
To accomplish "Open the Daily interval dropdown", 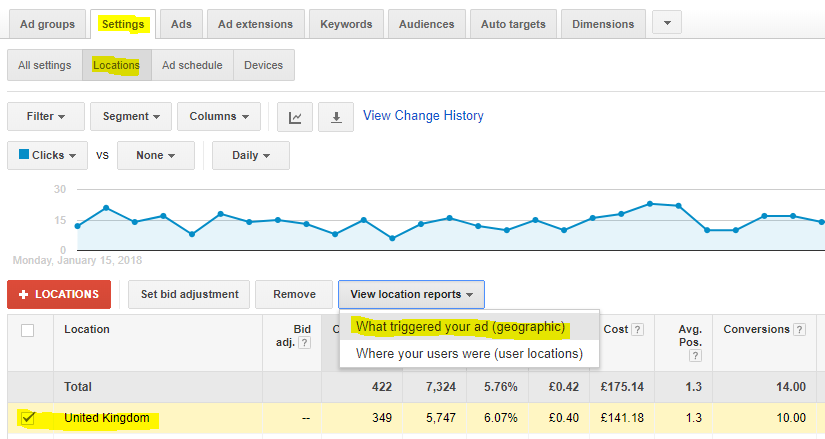I will (251, 155).
